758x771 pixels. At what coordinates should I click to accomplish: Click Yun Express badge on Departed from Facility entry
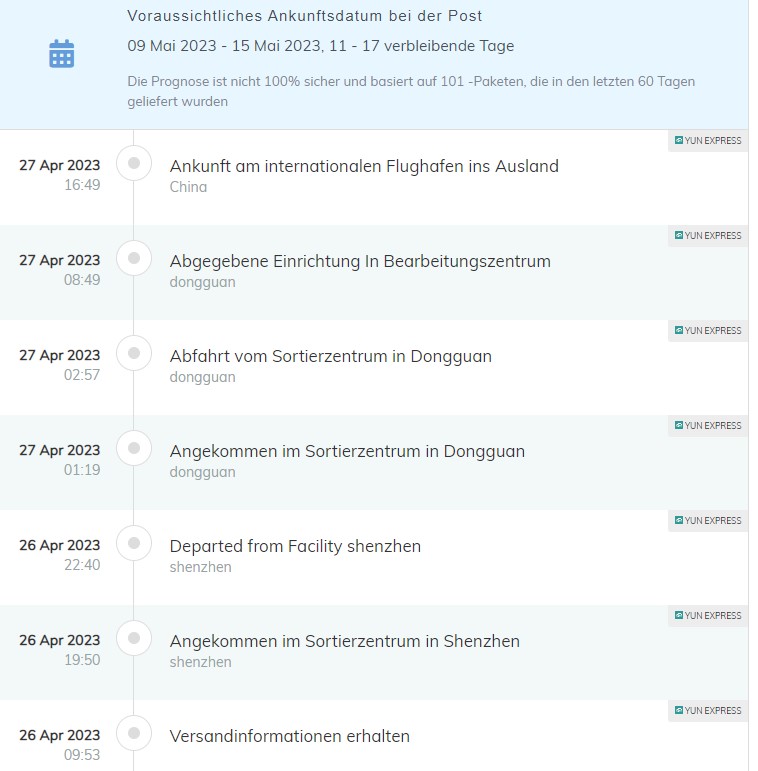click(708, 521)
